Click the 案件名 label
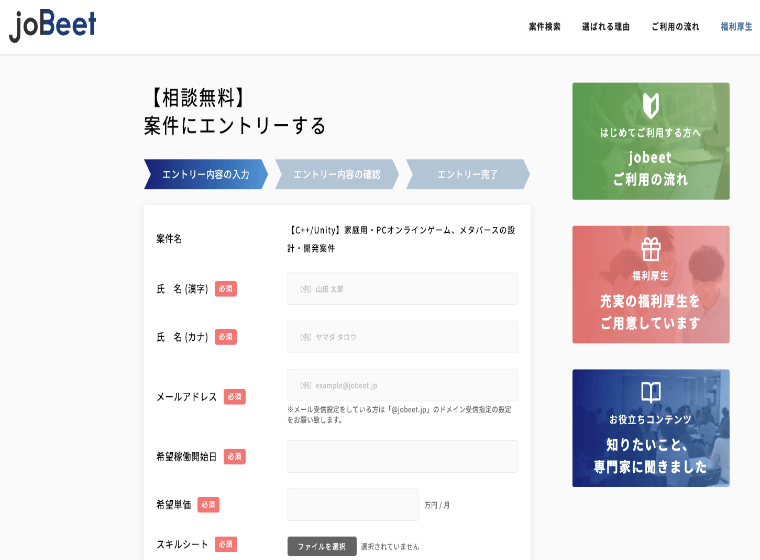The image size is (760, 560). tap(169, 239)
